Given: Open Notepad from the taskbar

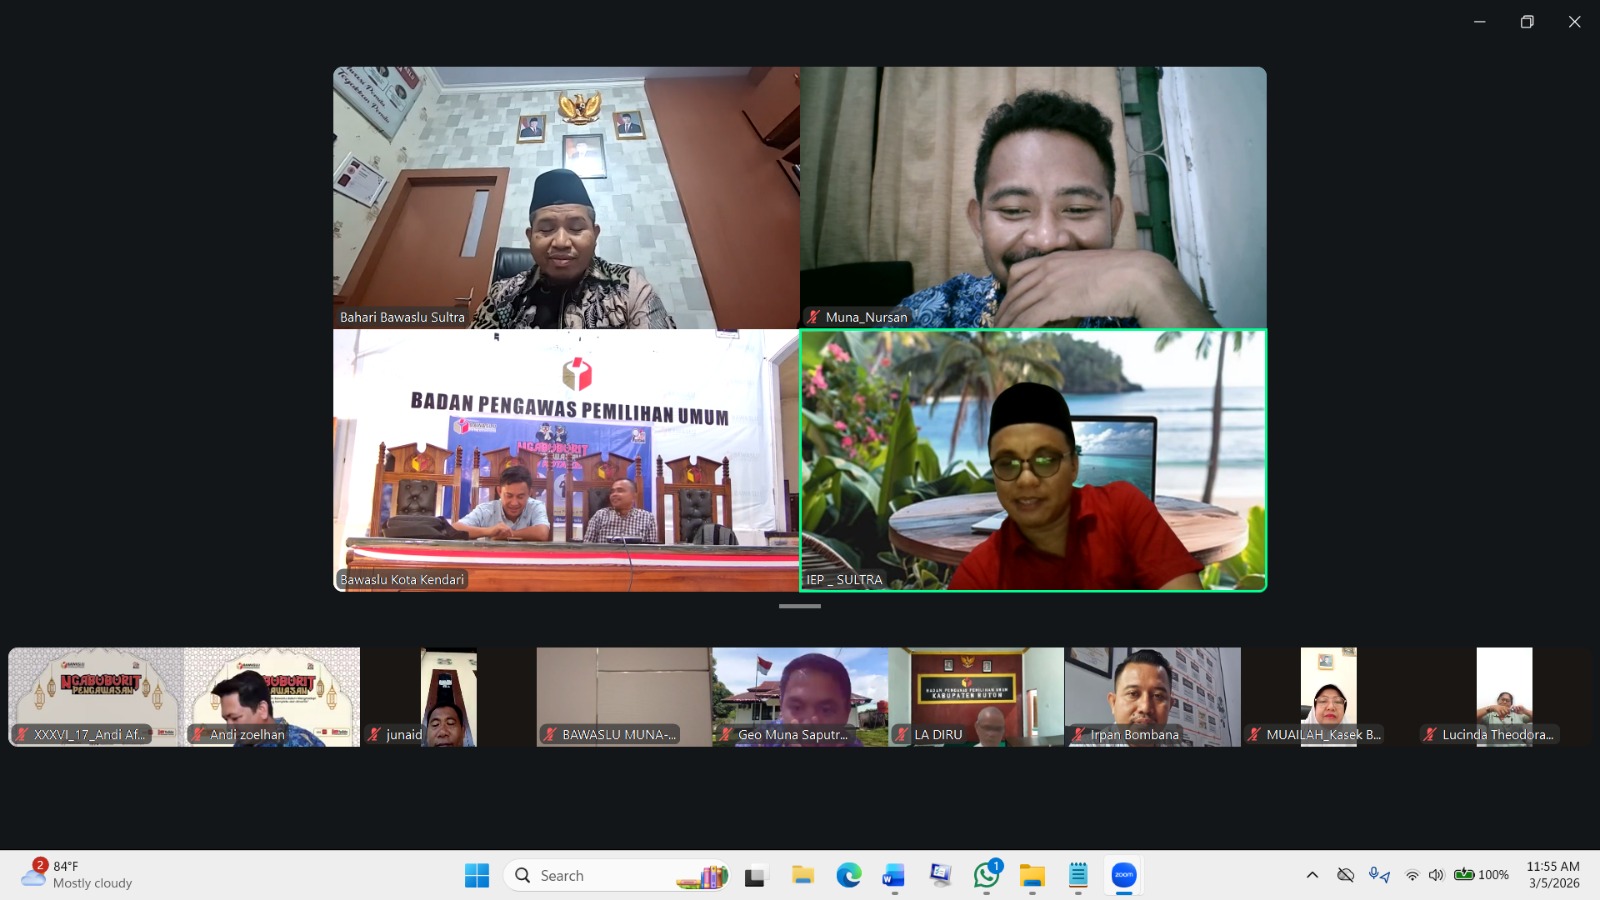Looking at the screenshot, I should tap(1077, 875).
